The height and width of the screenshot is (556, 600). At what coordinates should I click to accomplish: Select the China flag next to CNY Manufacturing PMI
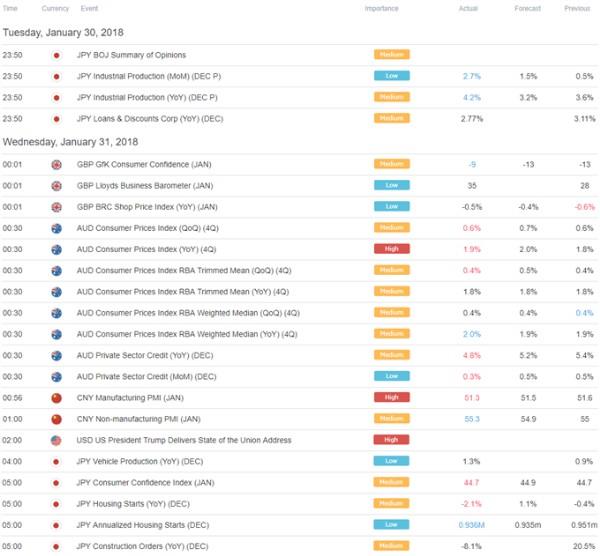click(x=56, y=397)
